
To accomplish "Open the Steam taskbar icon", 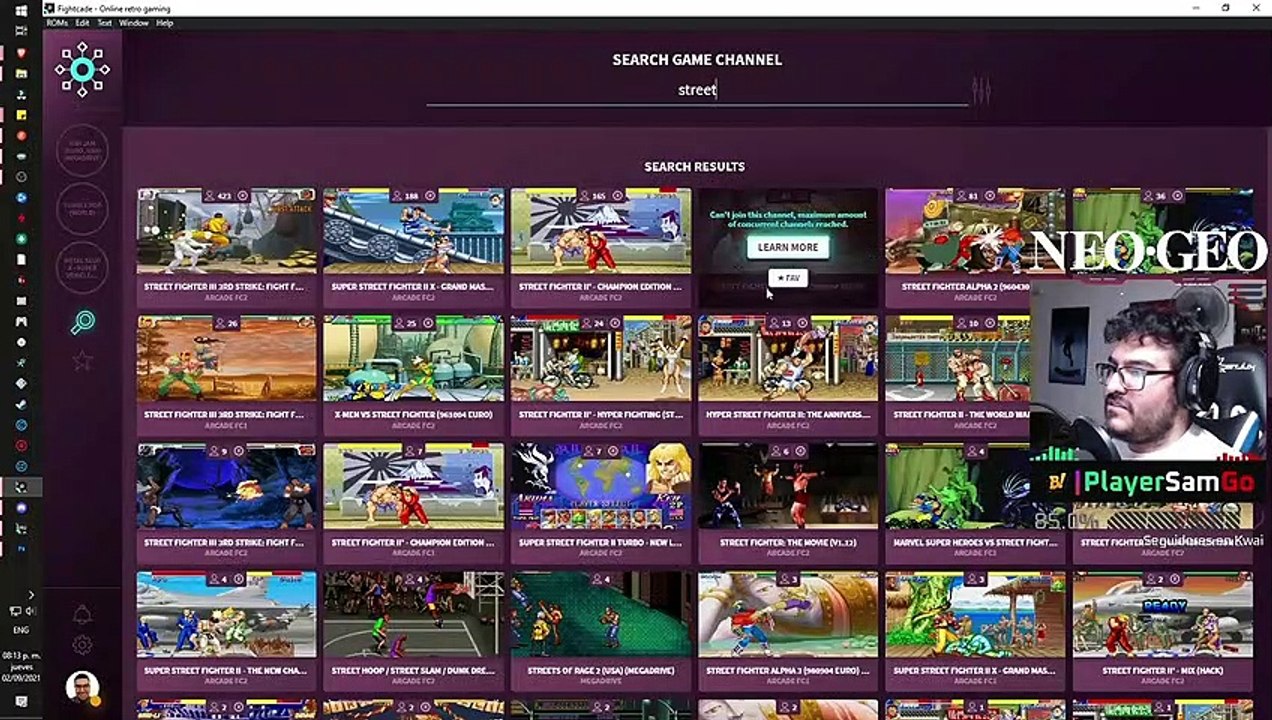I will (x=21, y=404).
